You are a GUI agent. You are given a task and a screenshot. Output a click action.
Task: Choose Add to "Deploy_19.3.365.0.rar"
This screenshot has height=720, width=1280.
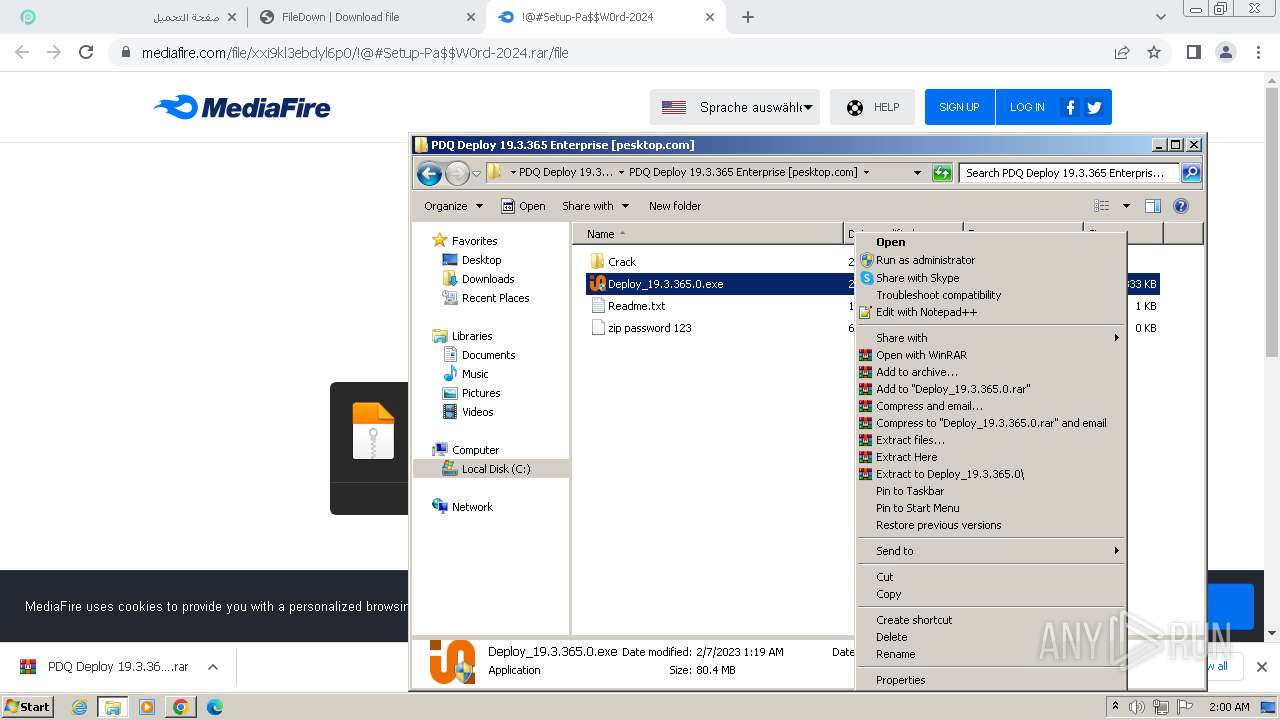990,389
